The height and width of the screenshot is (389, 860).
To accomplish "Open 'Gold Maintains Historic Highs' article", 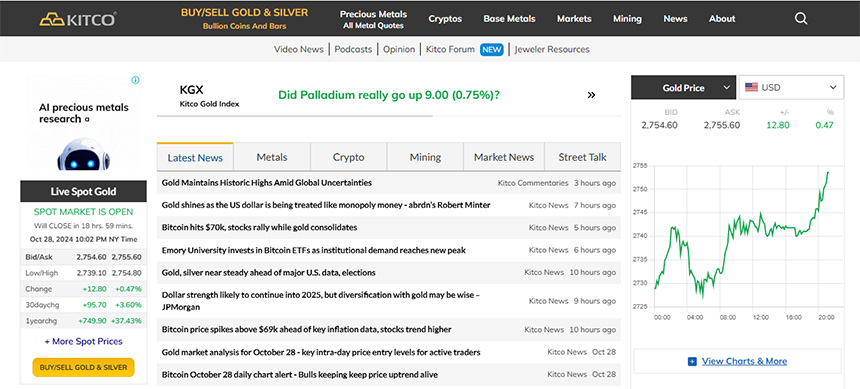I will 267,183.
